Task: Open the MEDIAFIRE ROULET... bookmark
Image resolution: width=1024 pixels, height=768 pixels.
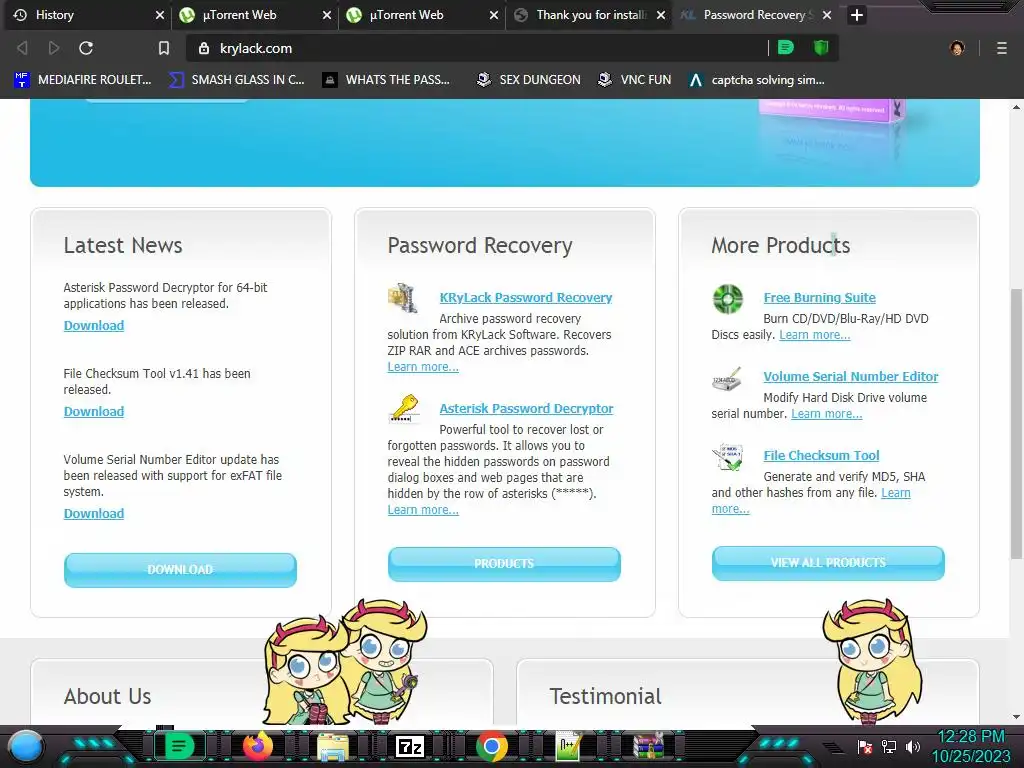Action: (83, 80)
